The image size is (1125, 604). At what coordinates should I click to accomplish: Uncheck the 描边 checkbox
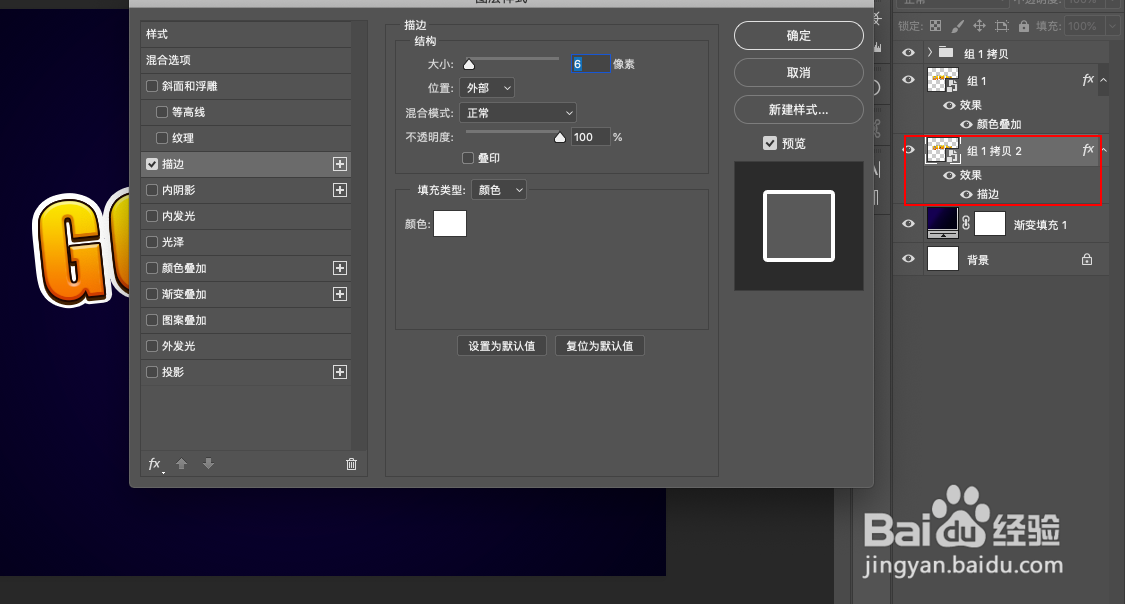(x=152, y=164)
